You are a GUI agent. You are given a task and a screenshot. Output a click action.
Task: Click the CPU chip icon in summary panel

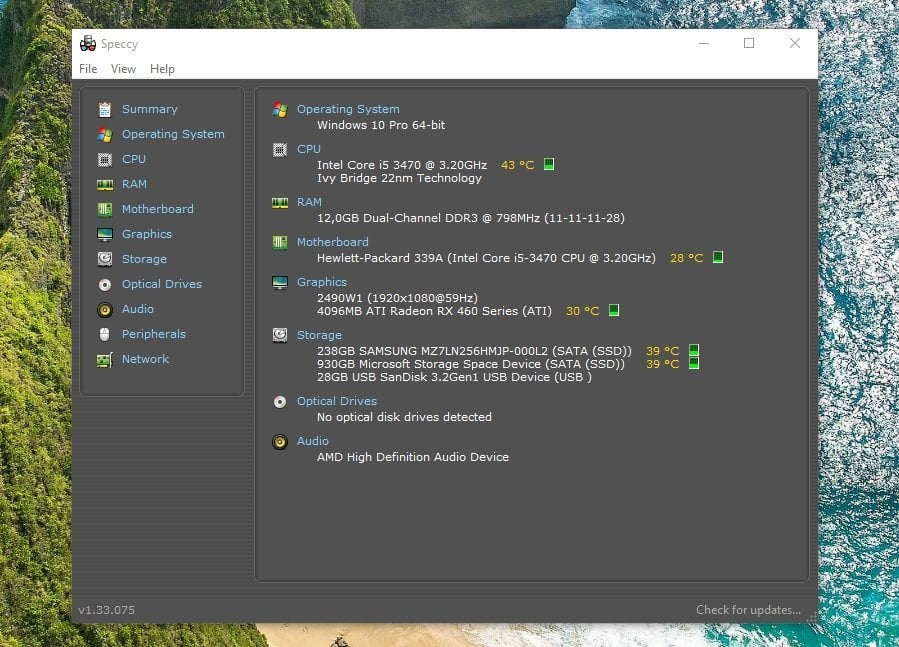coord(280,150)
